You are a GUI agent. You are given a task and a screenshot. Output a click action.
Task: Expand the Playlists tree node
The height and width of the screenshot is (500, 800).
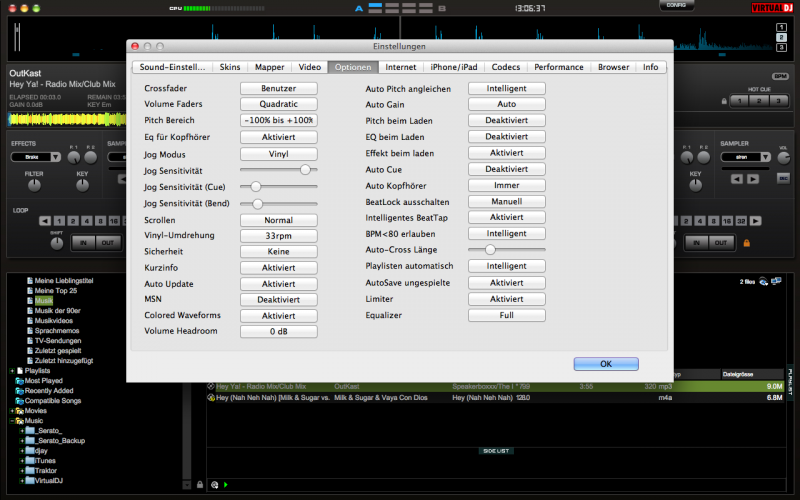click(x=12, y=371)
